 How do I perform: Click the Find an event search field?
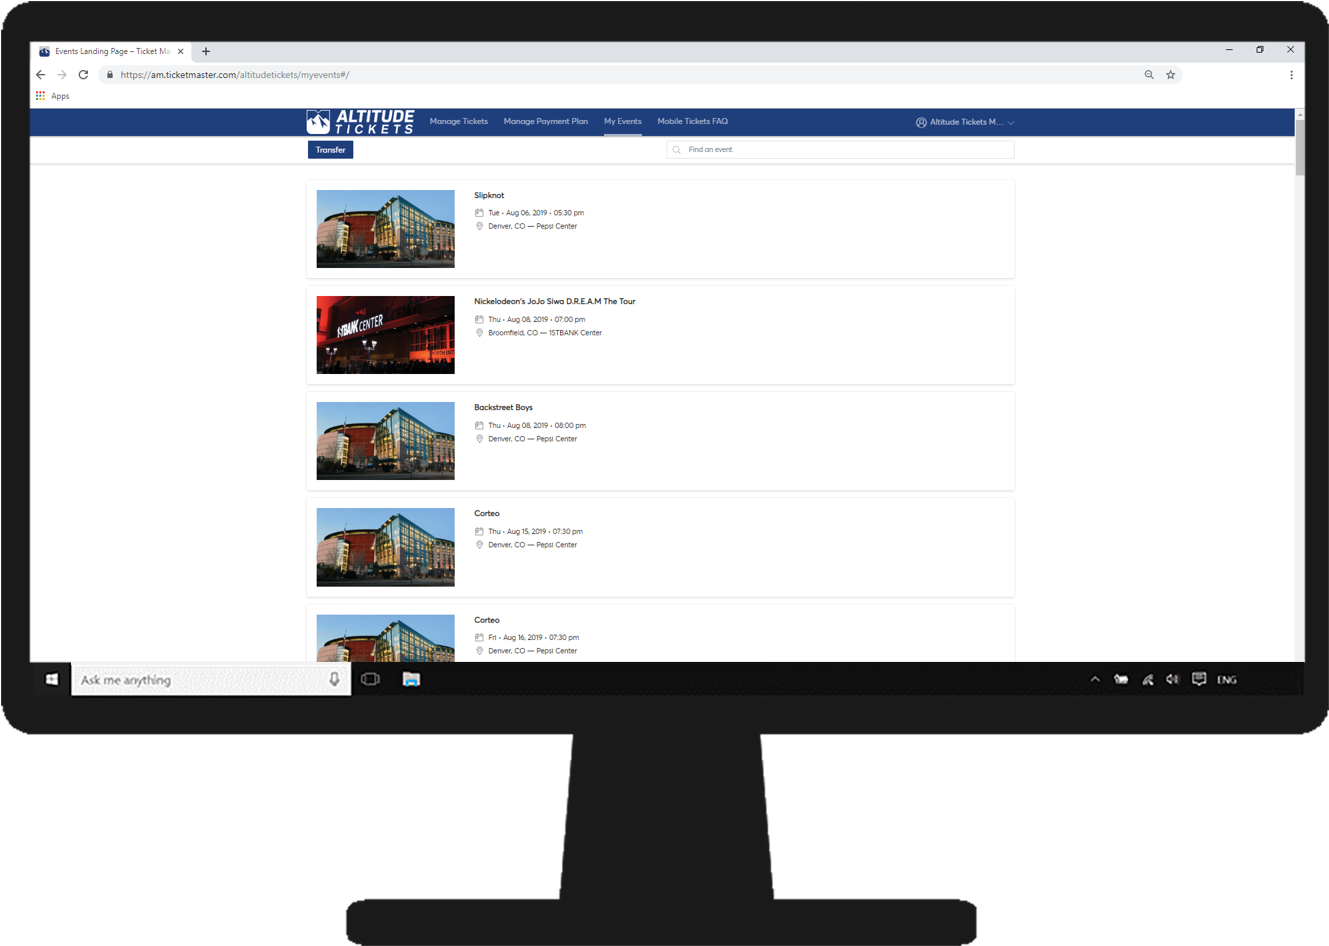(x=840, y=150)
